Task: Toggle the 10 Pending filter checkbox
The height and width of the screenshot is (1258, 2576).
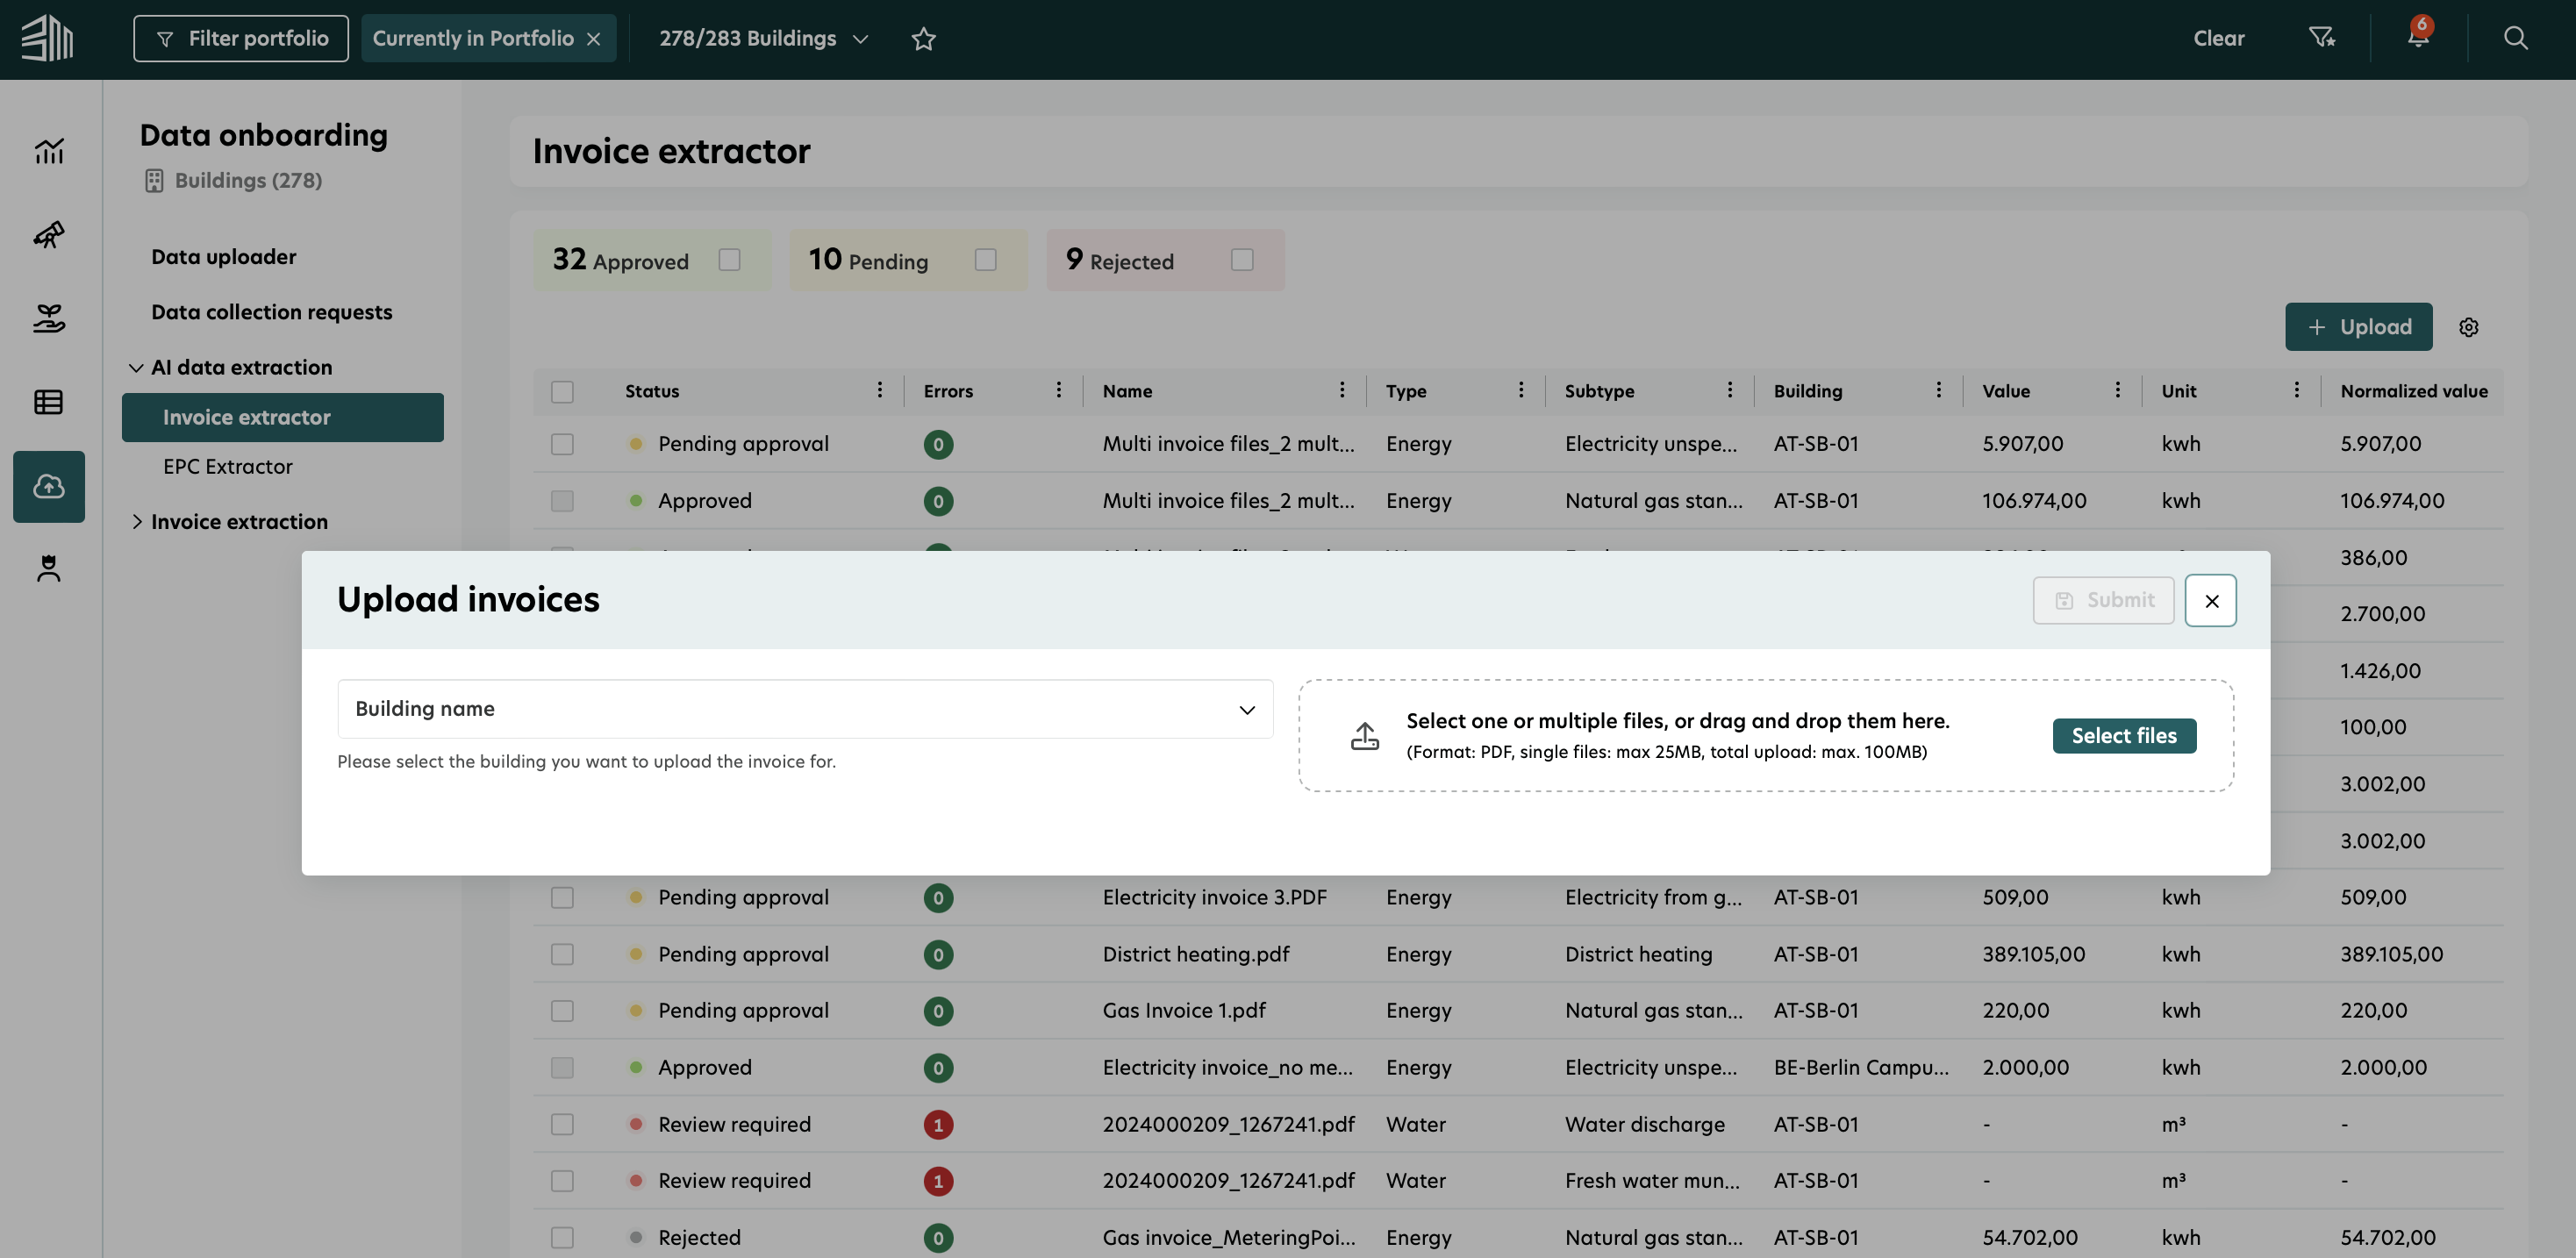Action: pos(985,260)
